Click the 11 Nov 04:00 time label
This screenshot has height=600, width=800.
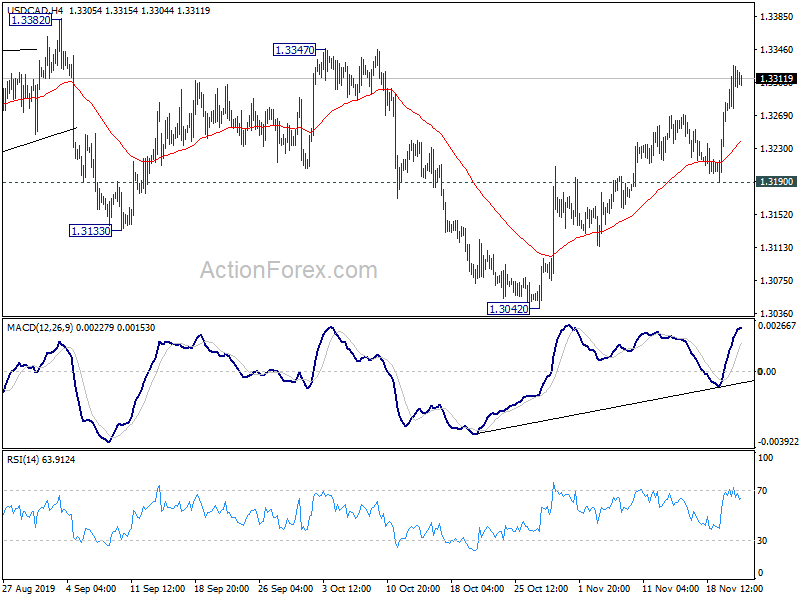[x=670, y=588]
